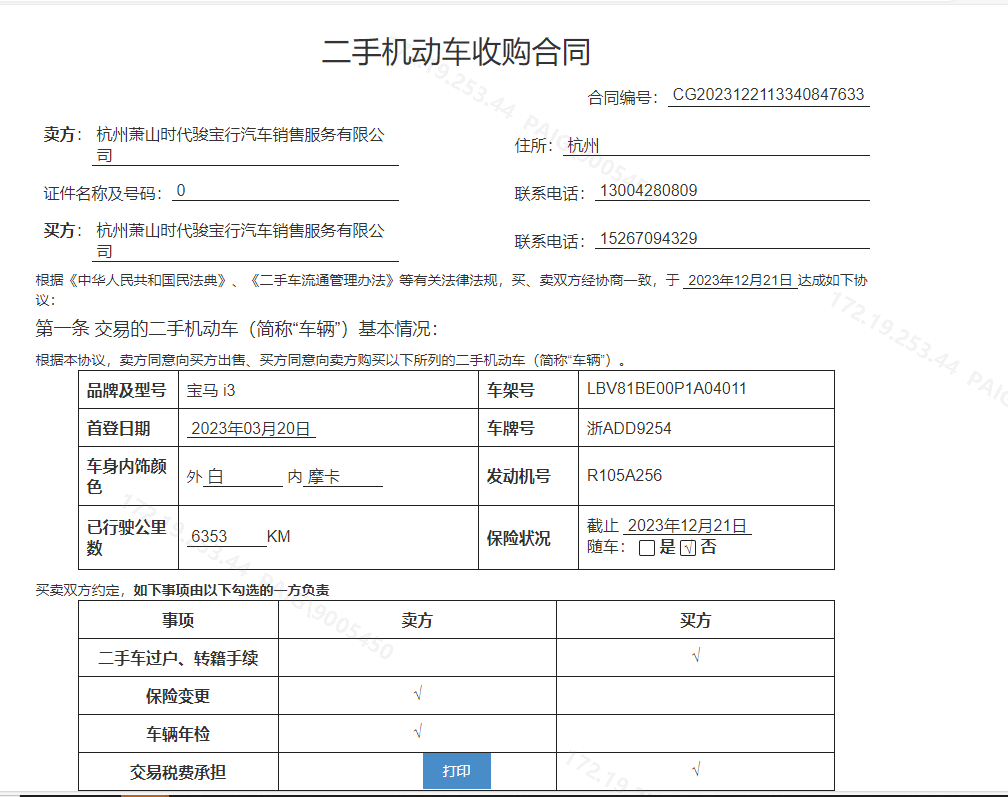Click the 首登日期 label cell
Image resolution: width=1008 pixels, height=797 pixels.
tap(129, 428)
